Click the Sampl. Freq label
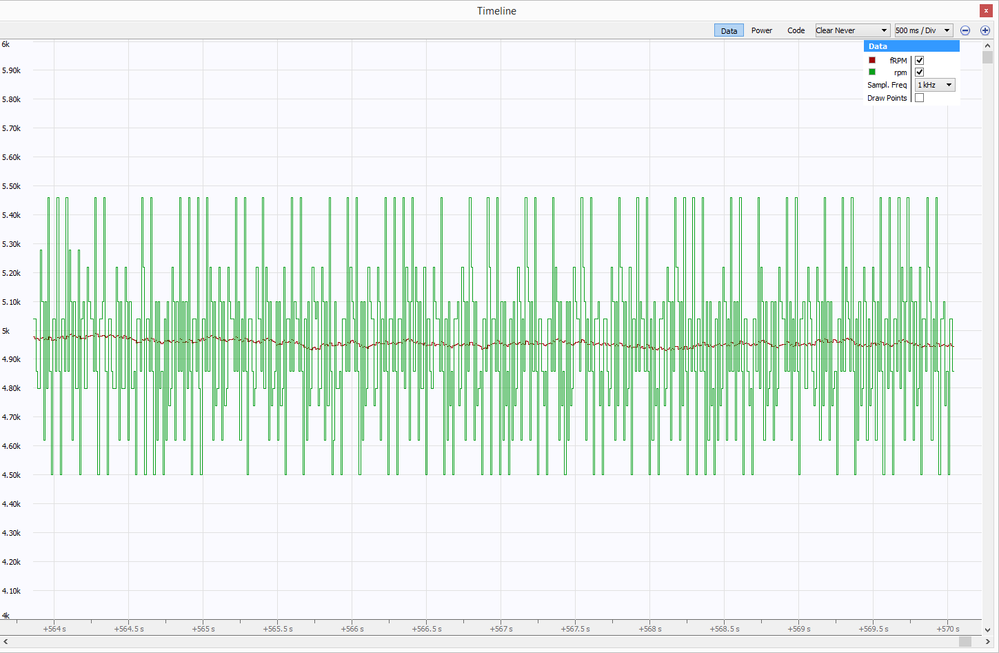 (887, 85)
